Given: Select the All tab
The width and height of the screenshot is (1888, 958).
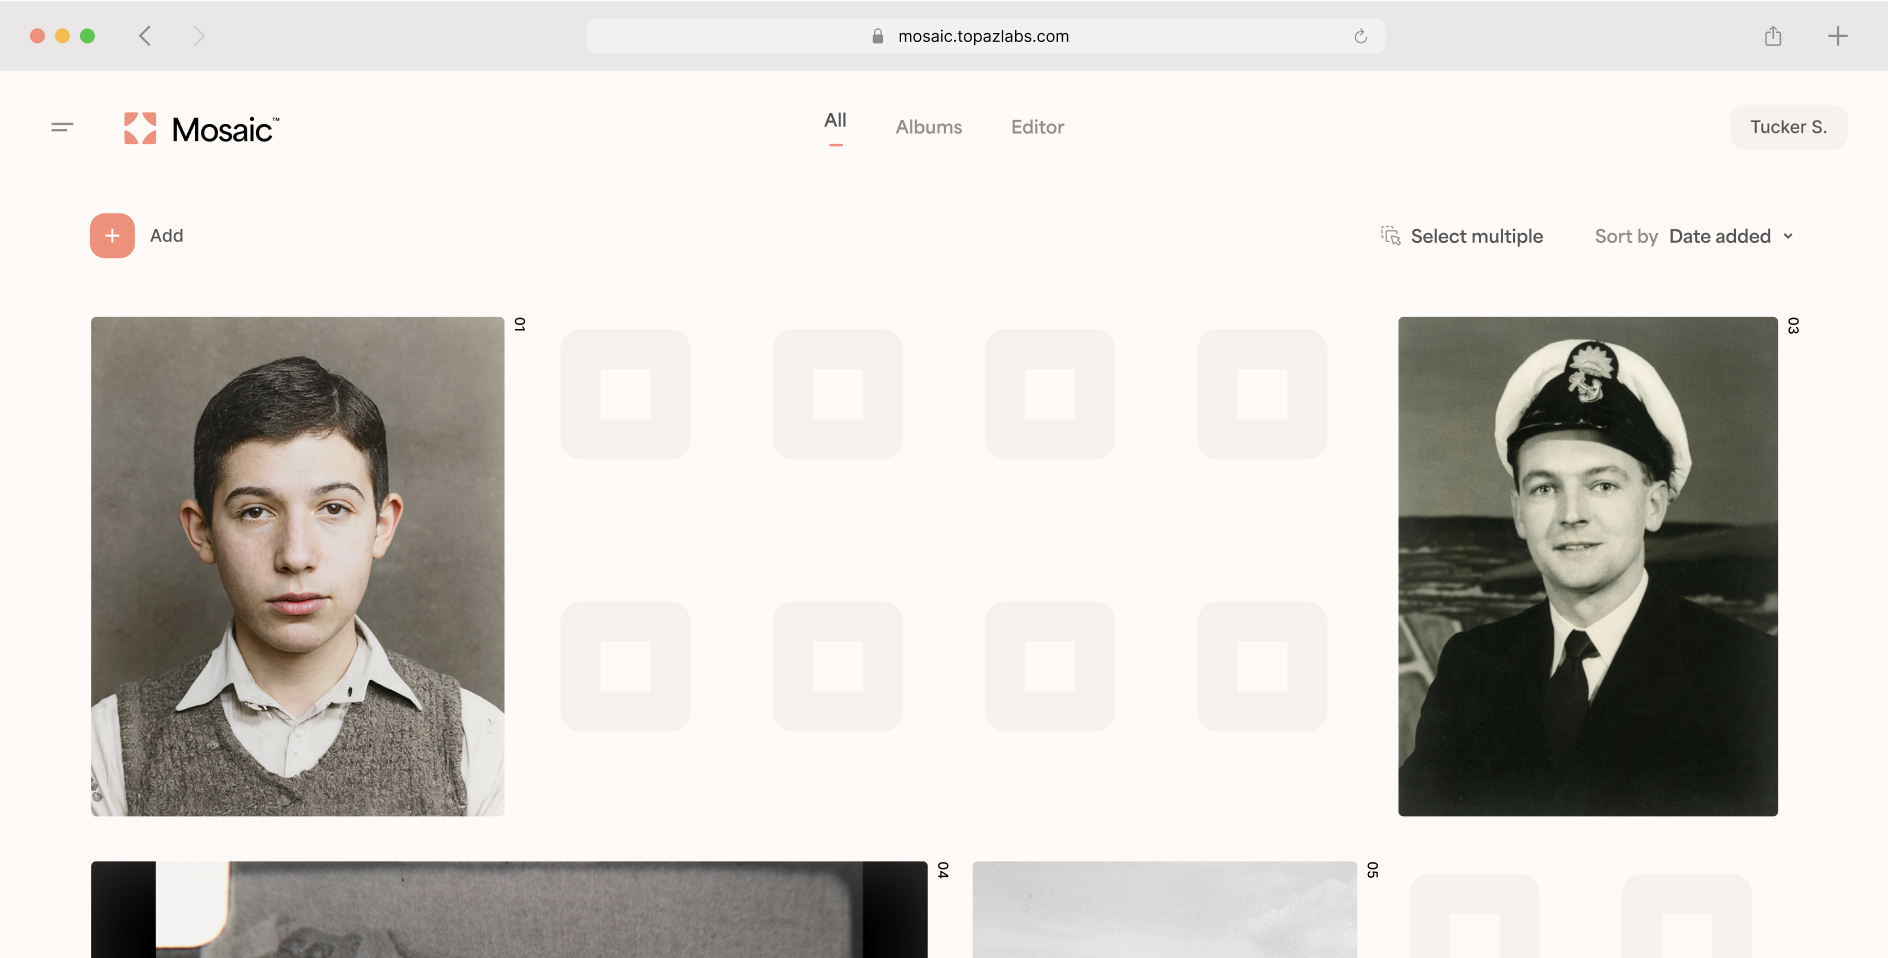Looking at the screenshot, I should pyautogui.click(x=835, y=121).
